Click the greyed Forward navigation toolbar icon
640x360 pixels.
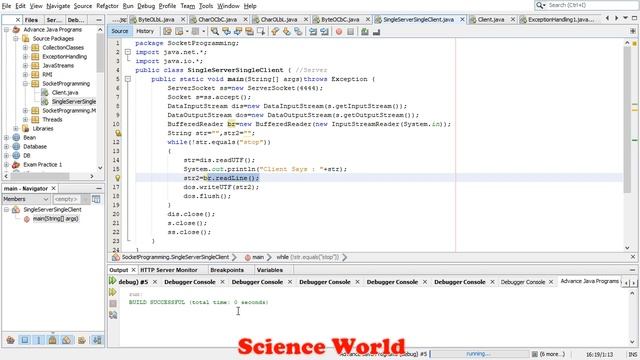coord(196,31)
